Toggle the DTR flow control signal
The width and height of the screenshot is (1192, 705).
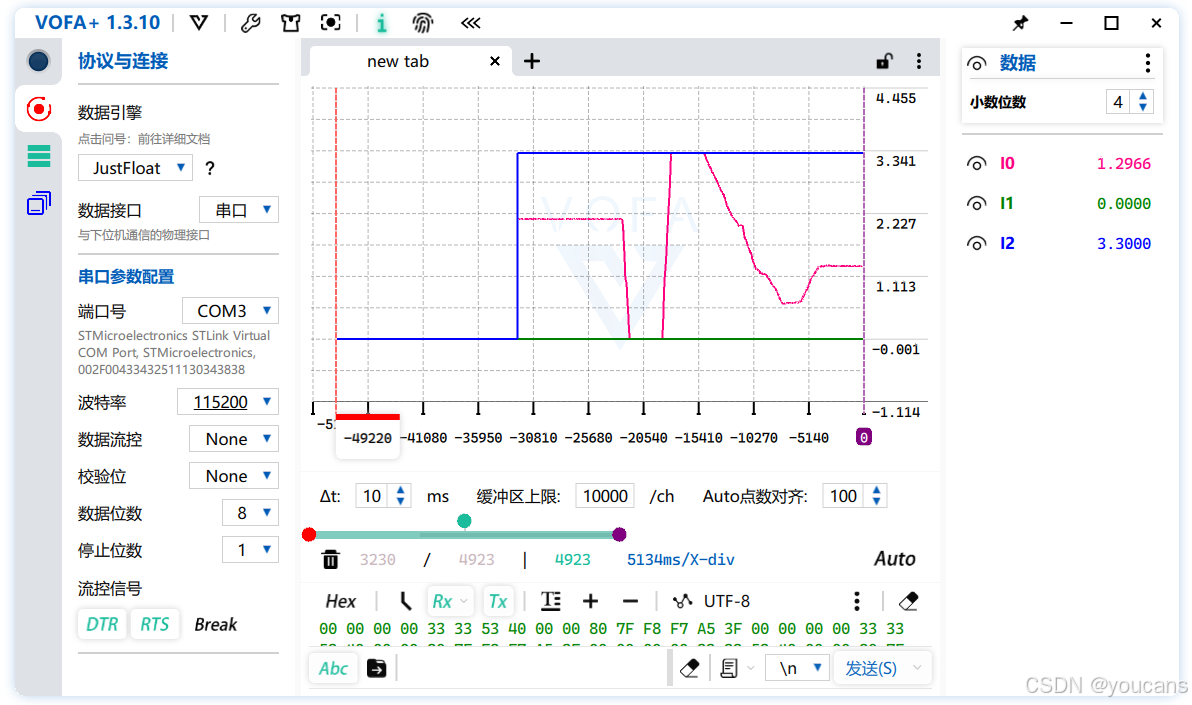[102, 624]
